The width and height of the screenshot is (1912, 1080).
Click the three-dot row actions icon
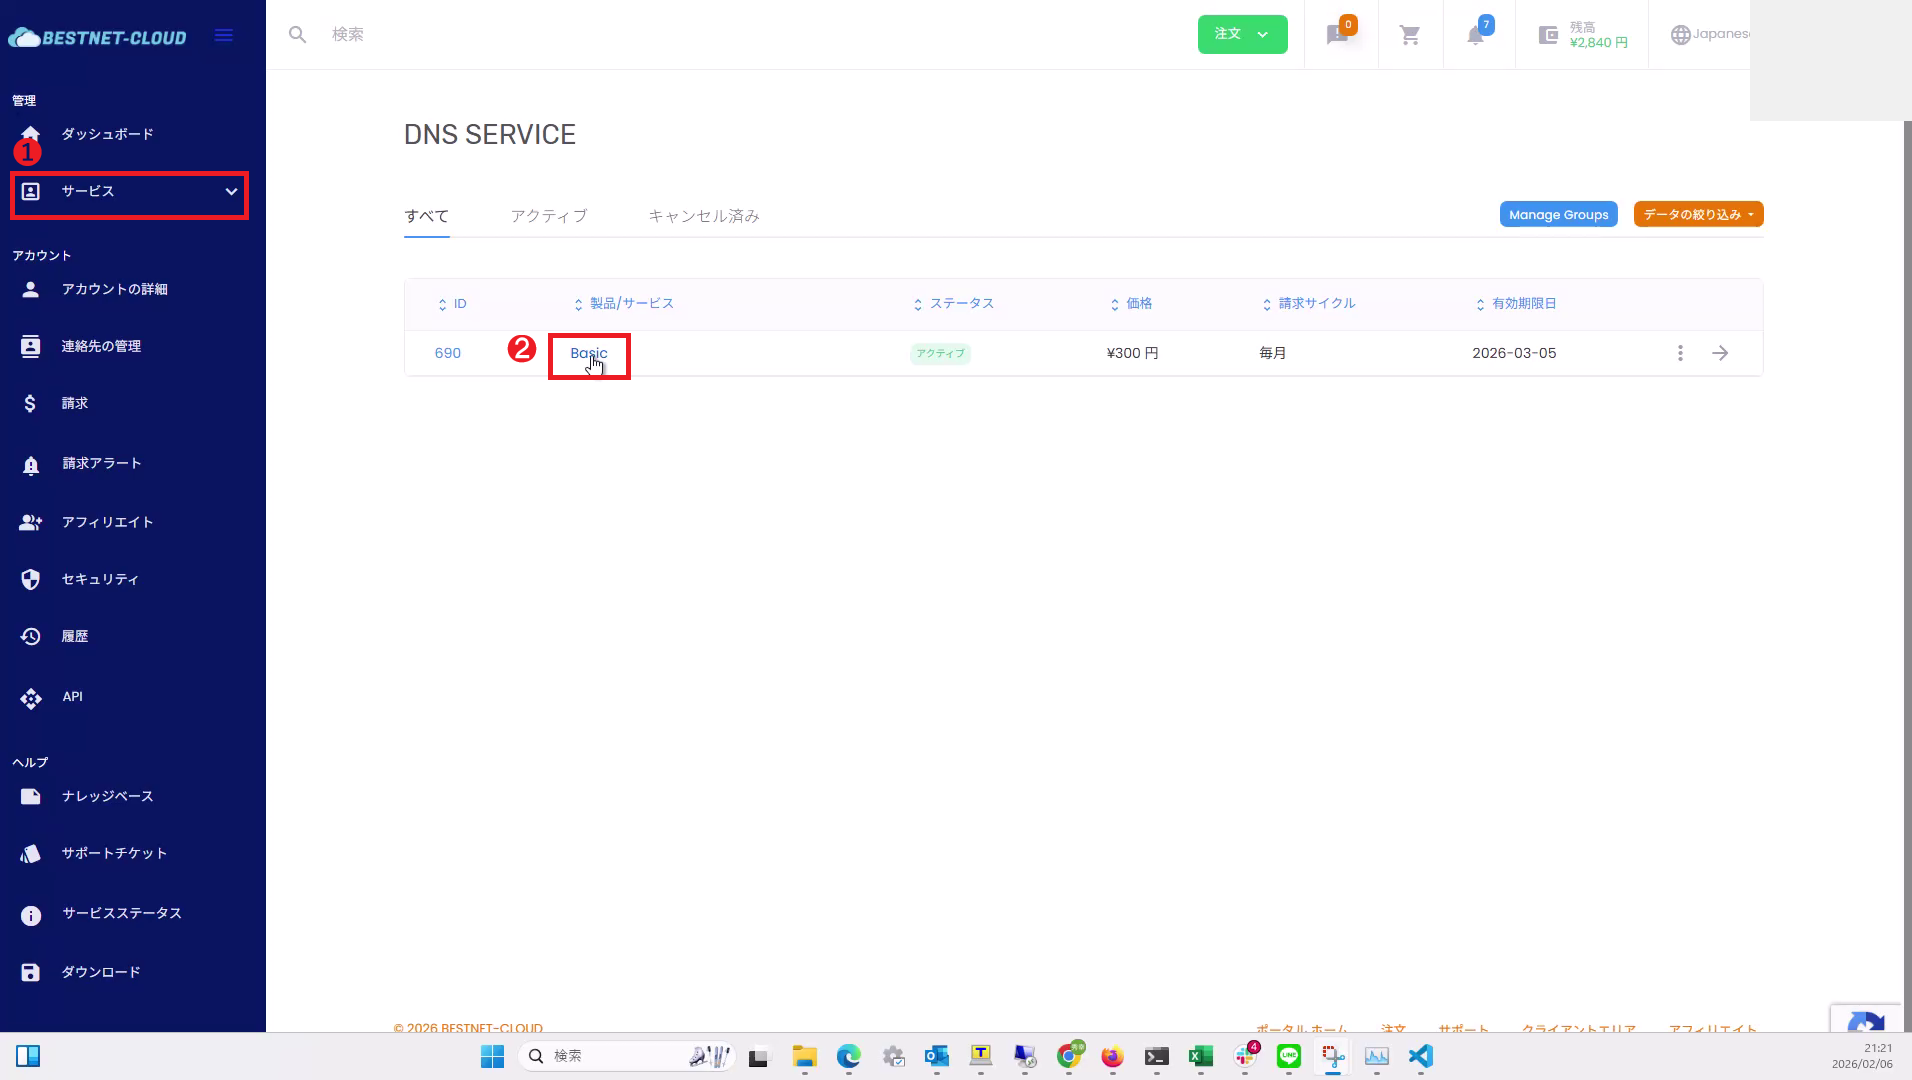click(x=1680, y=353)
